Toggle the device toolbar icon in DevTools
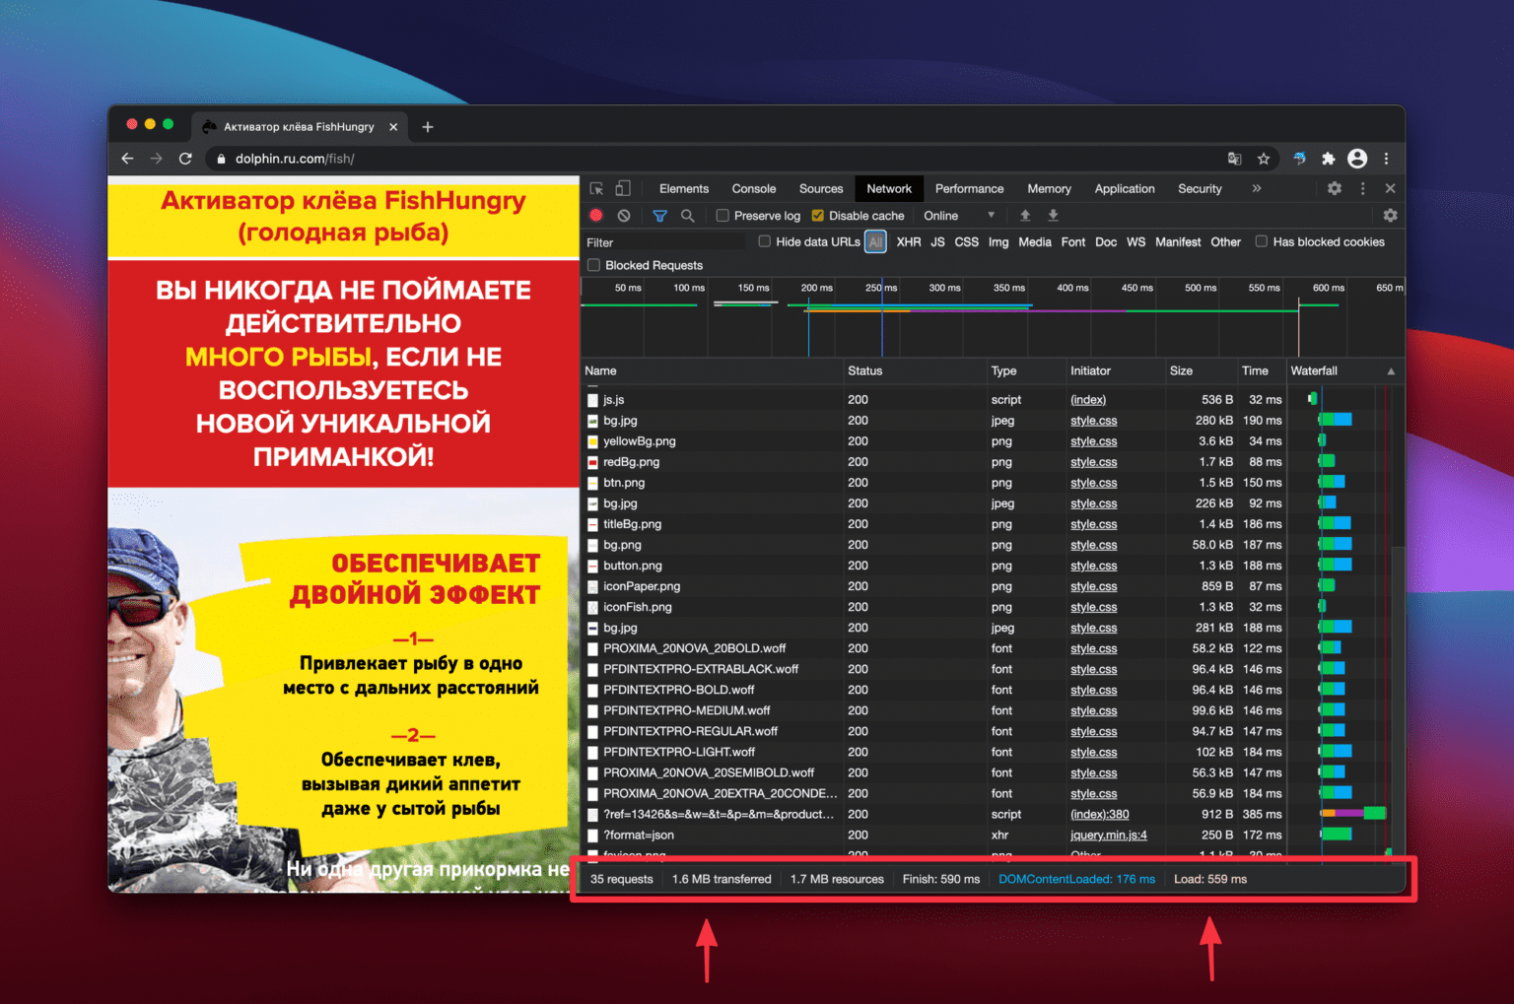 [x=623, y=188]
